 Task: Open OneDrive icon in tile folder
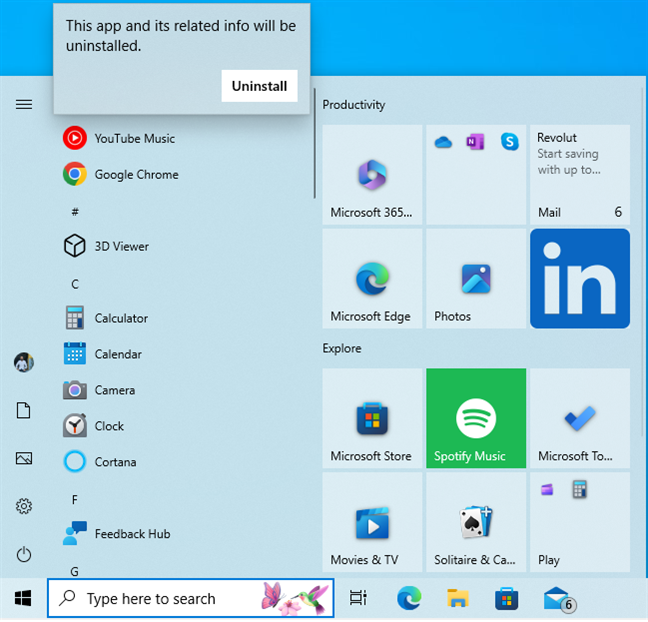click(443, 142)
